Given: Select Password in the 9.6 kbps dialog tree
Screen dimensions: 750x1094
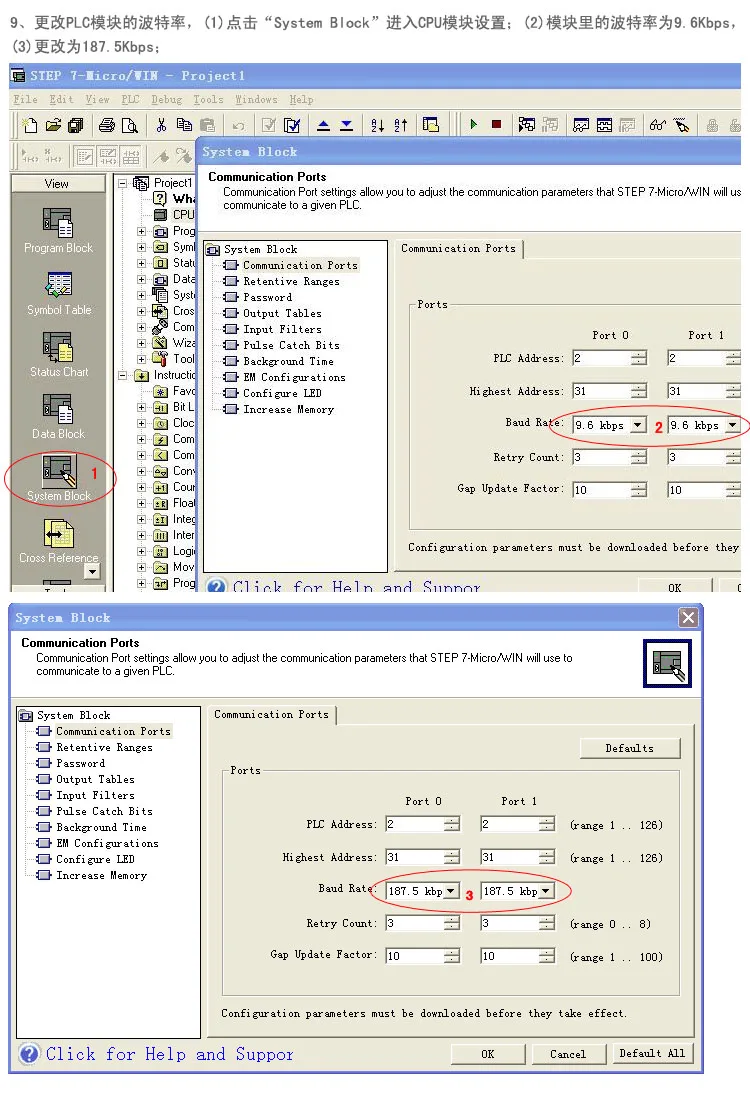Looking at the screenshot, I should click(x=267, y=297).
